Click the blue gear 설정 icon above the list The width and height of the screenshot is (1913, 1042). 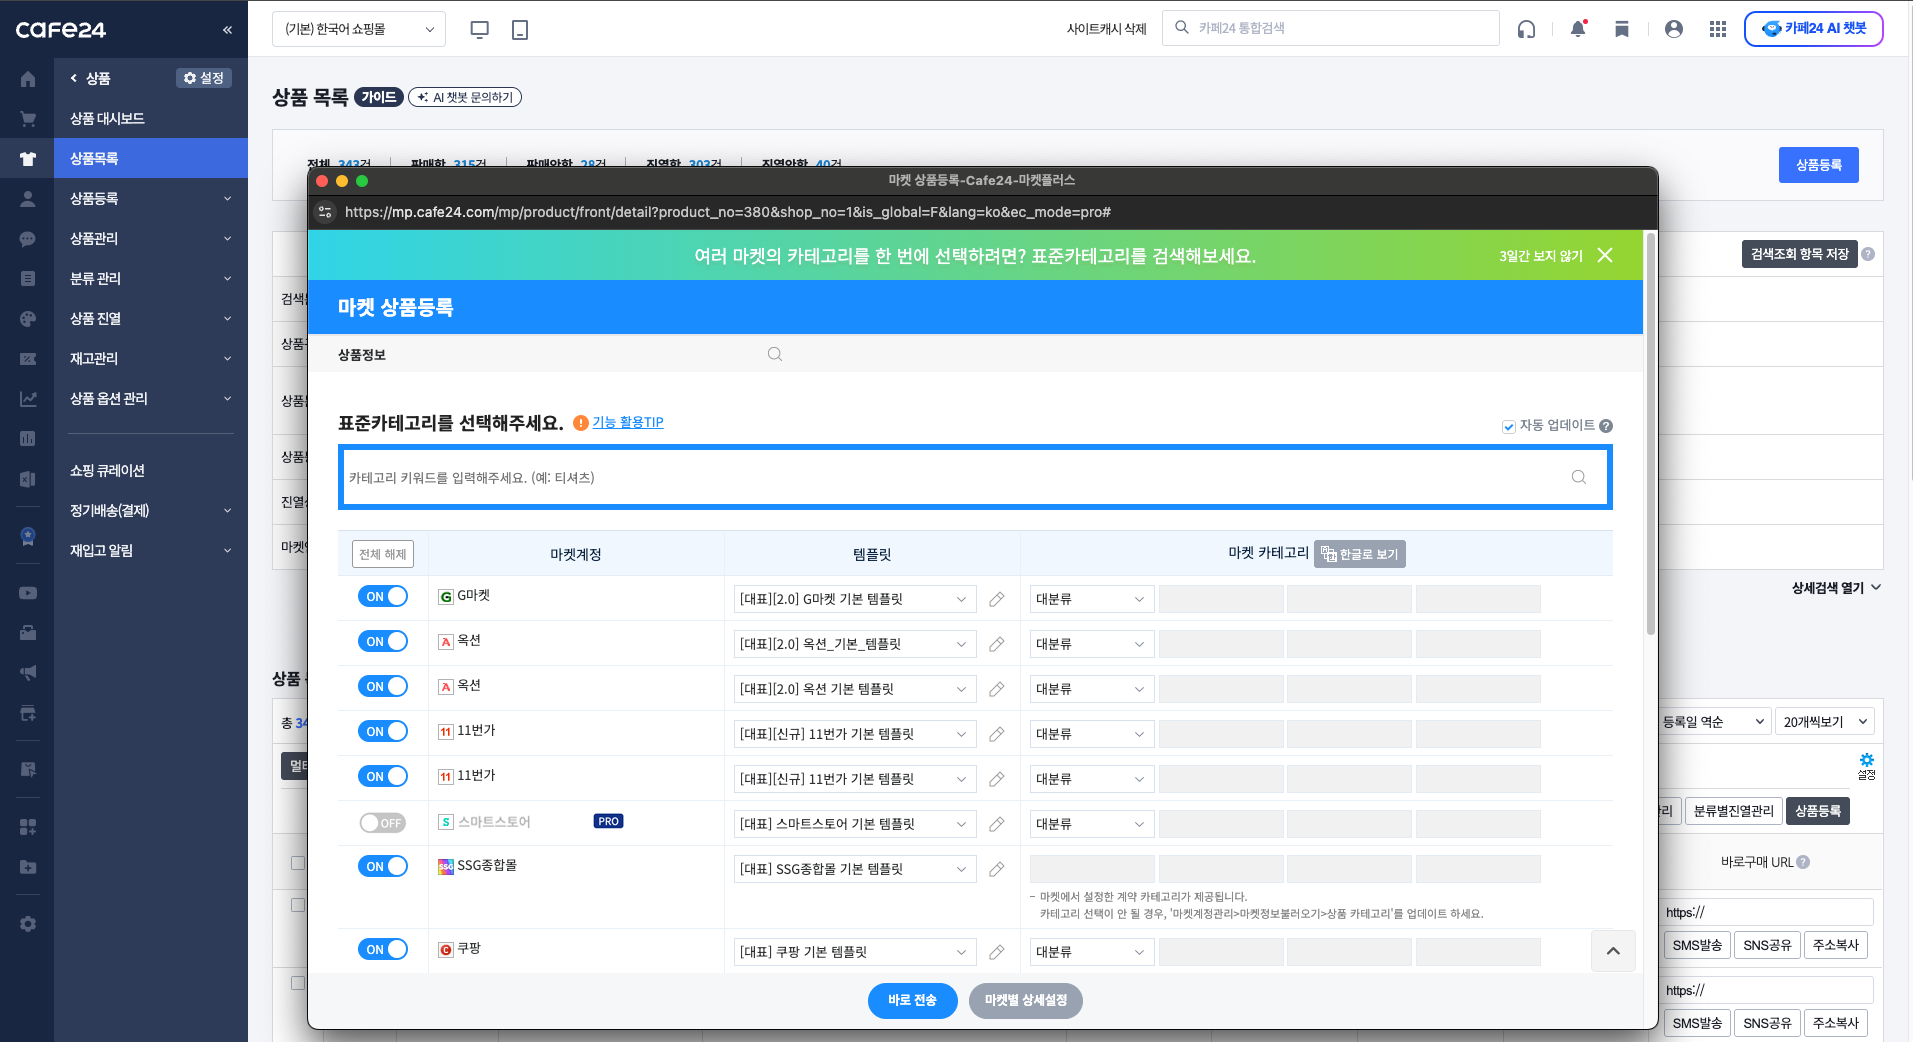point(1867,766)
